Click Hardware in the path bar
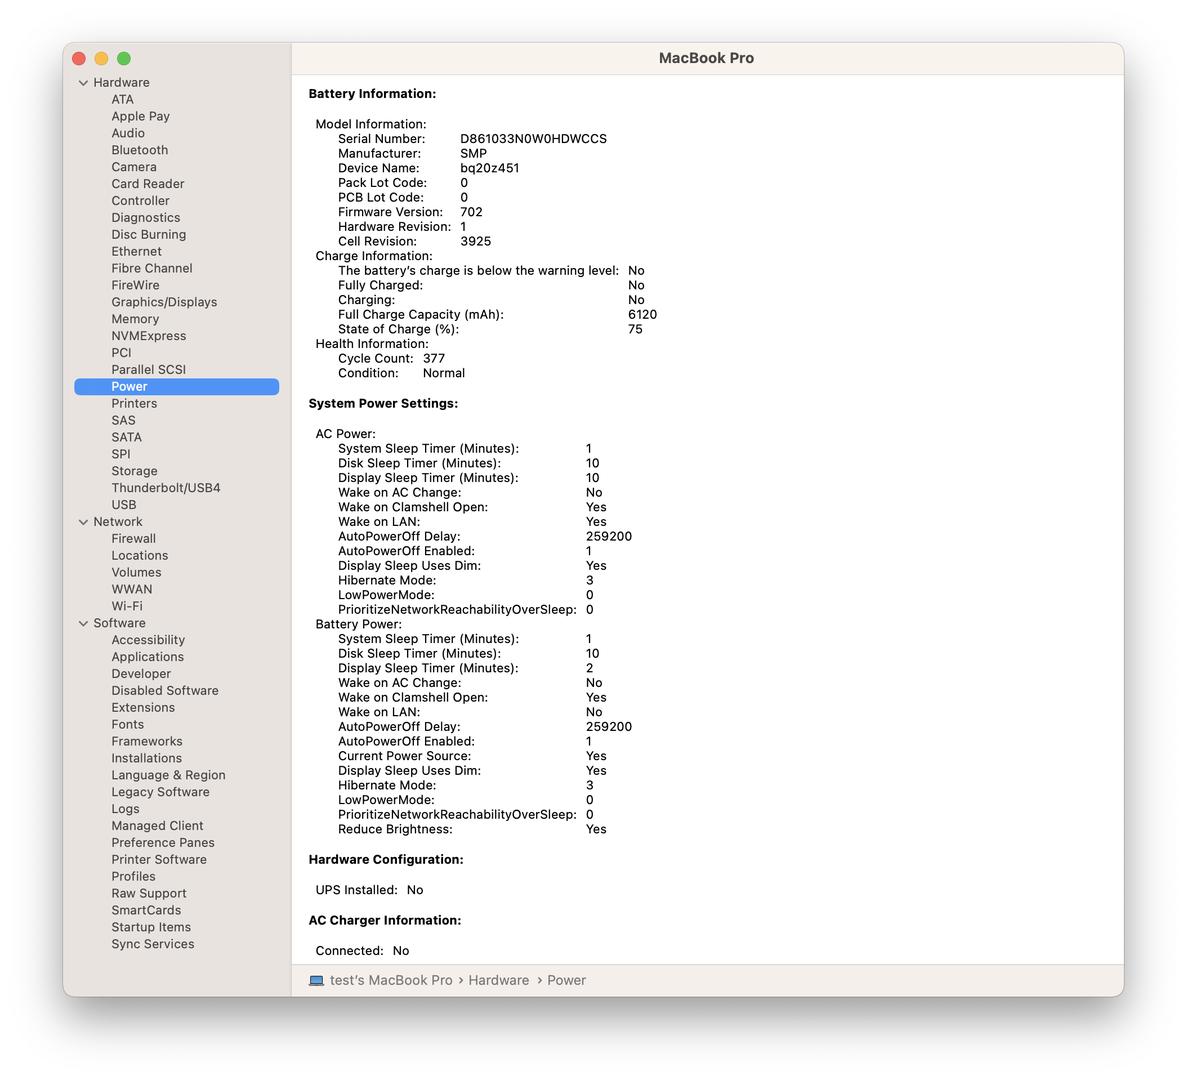 (x=499, y=981)
